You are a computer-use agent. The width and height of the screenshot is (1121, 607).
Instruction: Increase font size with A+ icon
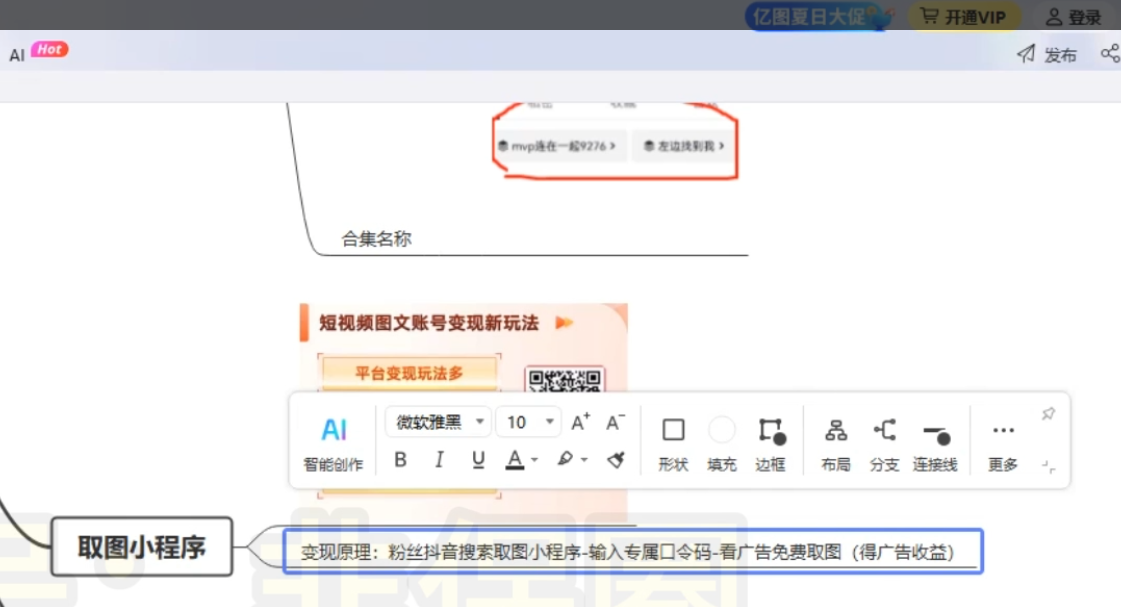[x=580, y=422]
